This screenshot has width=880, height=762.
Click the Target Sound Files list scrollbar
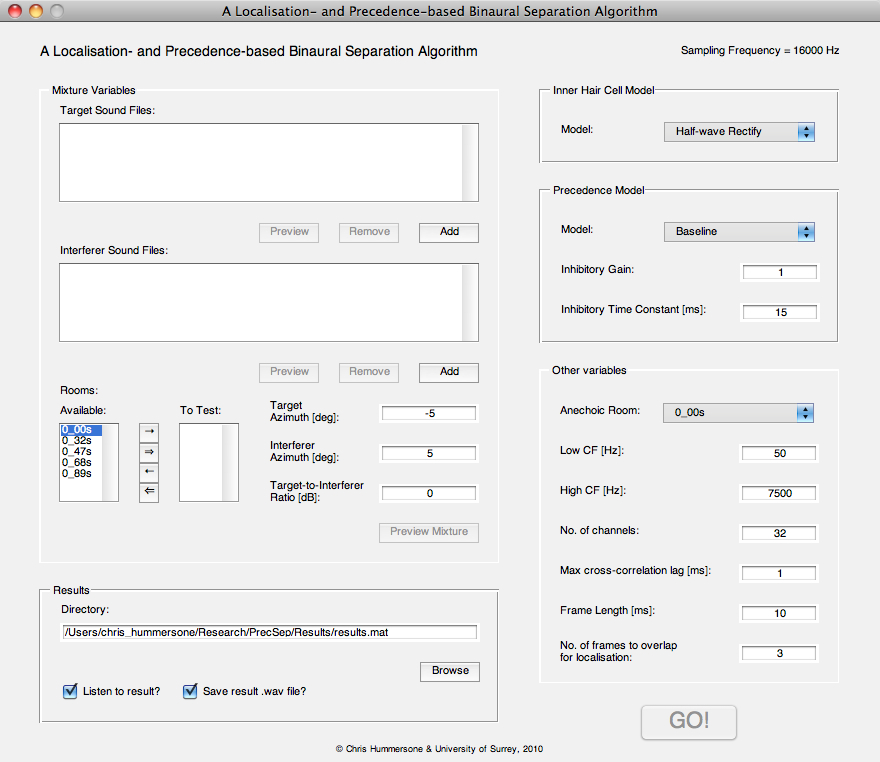click(x=470, y=163)
